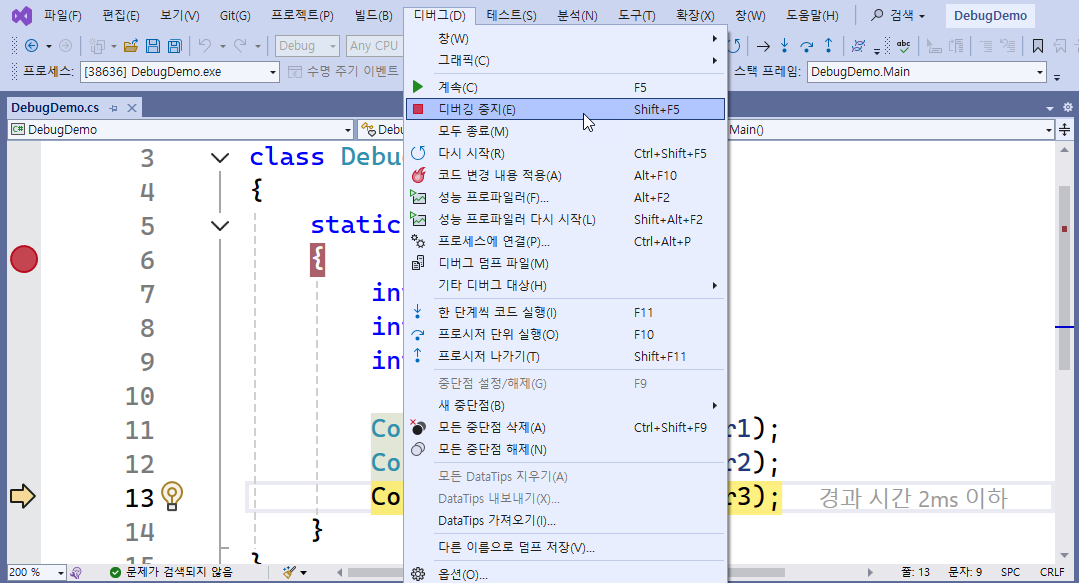The image size is (1079, 583).
Task: Select the Step Into toolbar icon
Action: coord(784,45)
